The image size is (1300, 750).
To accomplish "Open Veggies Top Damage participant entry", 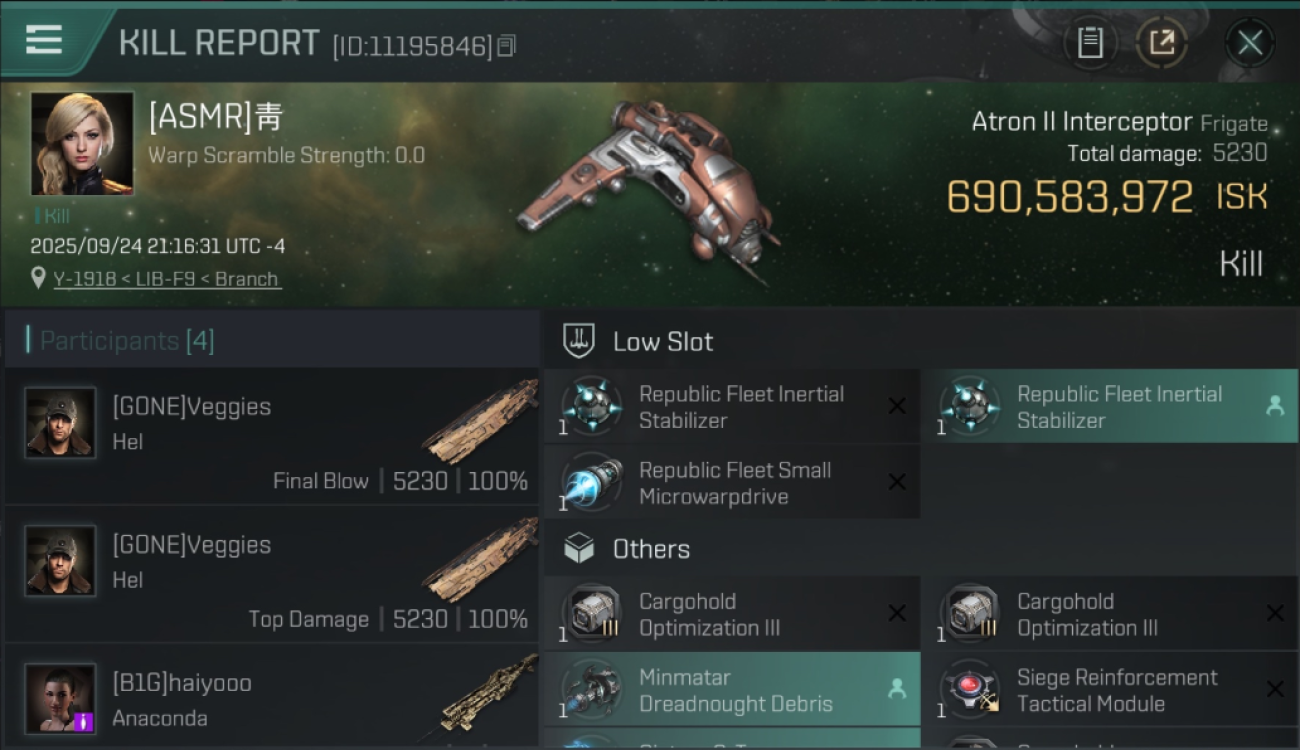I will pyautogui.click(x=272, y=575).
